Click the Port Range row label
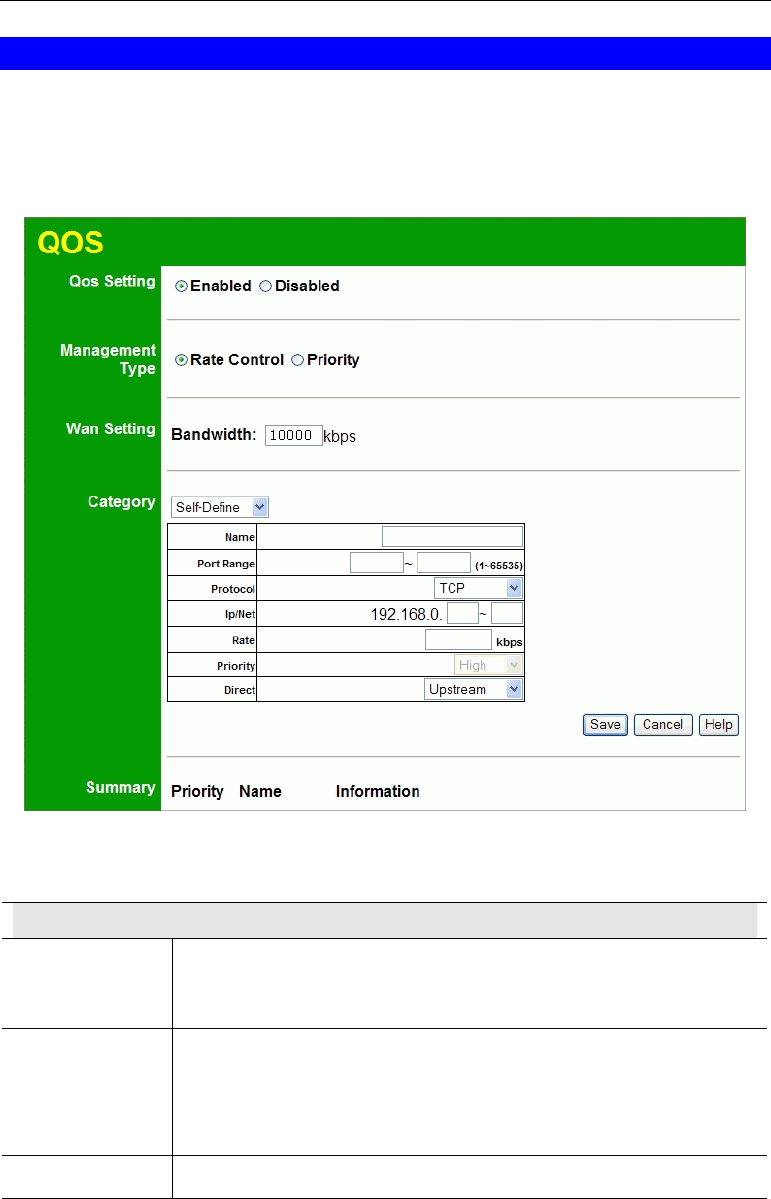This screenshot has width=771, height=1199. coord(226,564)
